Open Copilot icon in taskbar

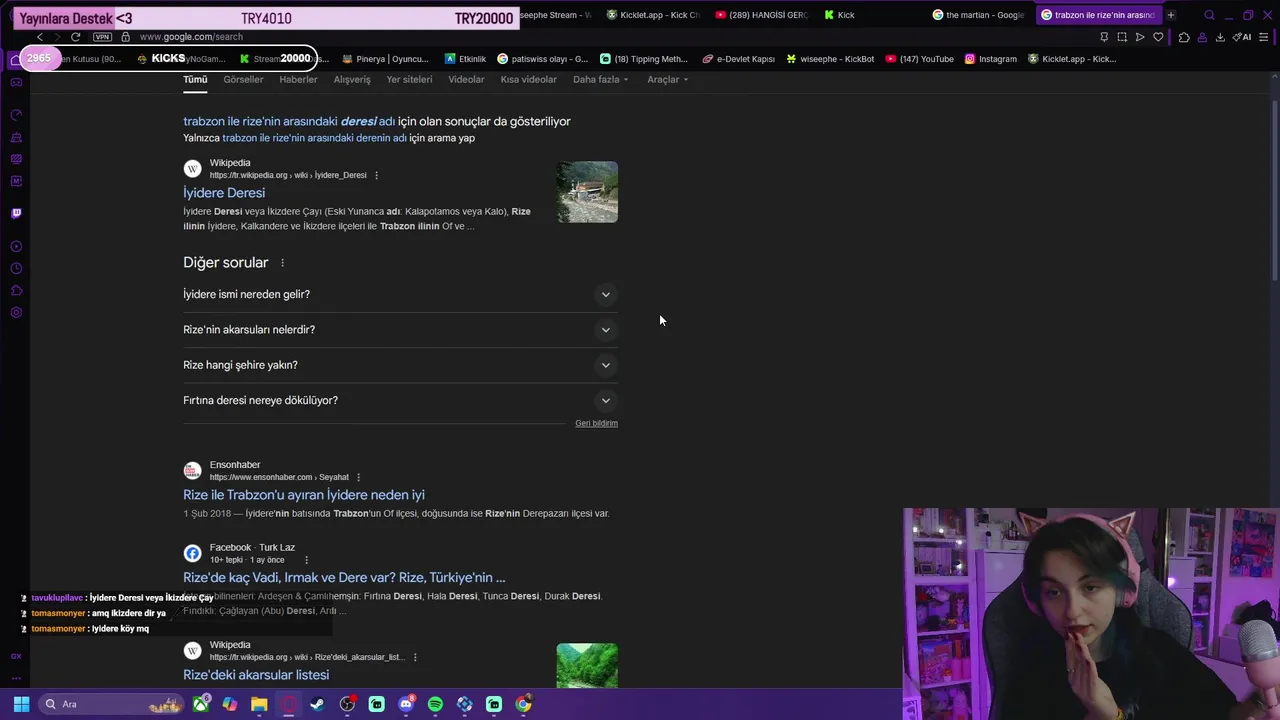pyautogui.click(x=230, y=704)
